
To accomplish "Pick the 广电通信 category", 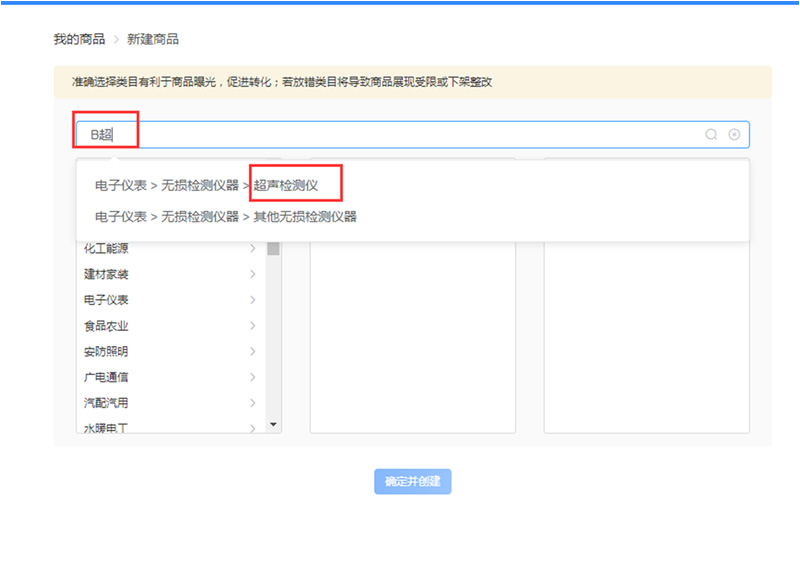I will click(x=106, y=377).
